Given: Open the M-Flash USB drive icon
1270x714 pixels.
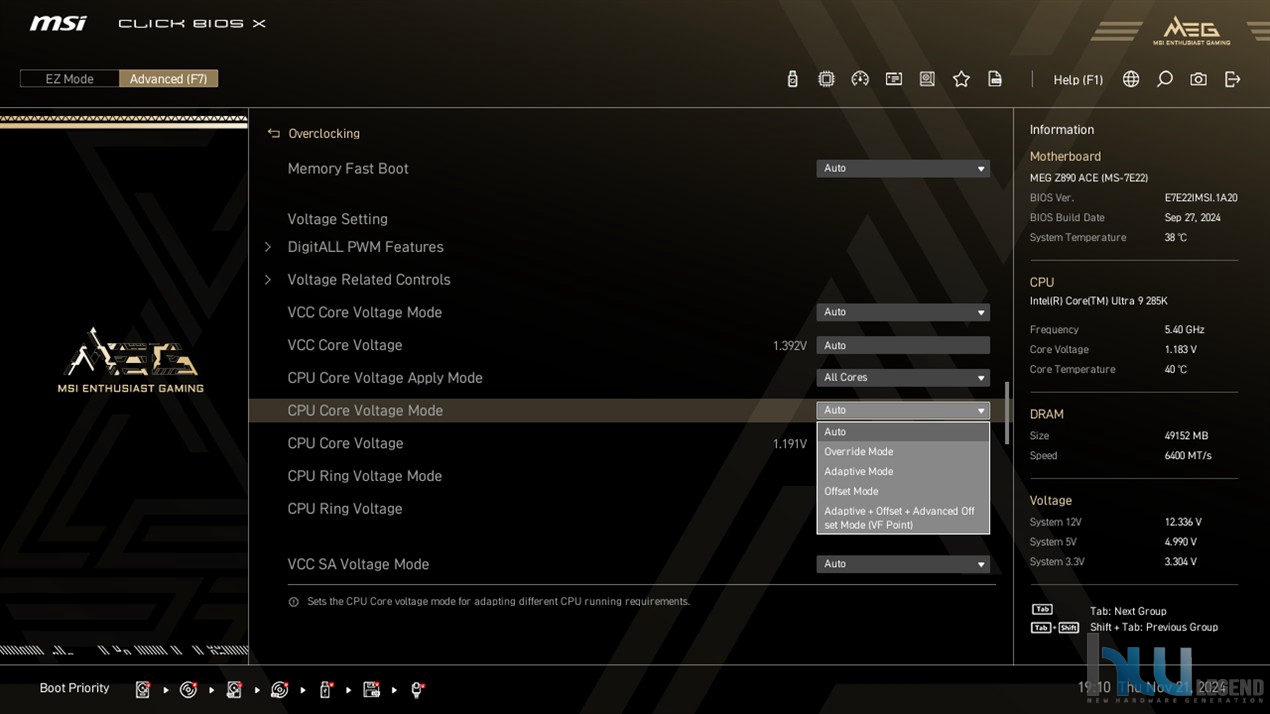Looking at the screenshot, I should pos(792,79).
